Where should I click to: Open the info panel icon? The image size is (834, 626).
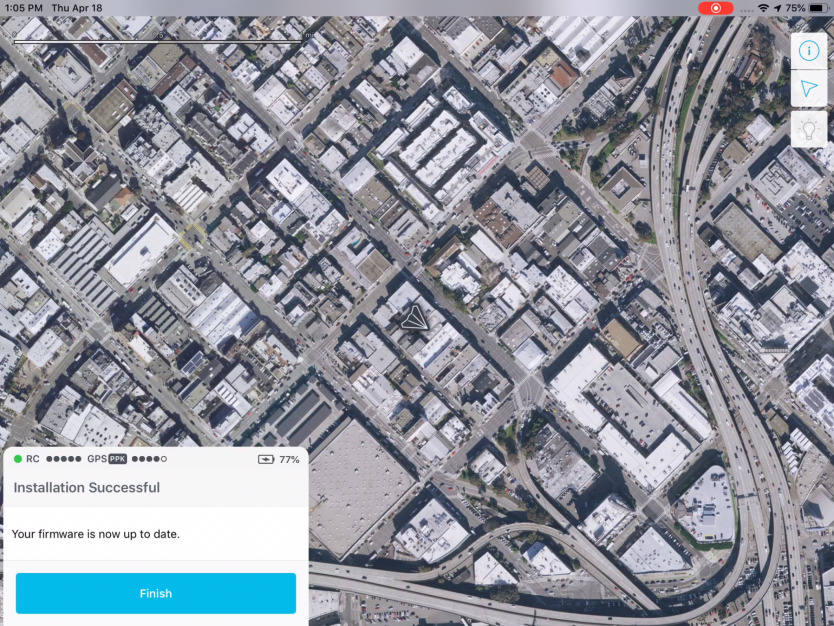coord(809,51)
